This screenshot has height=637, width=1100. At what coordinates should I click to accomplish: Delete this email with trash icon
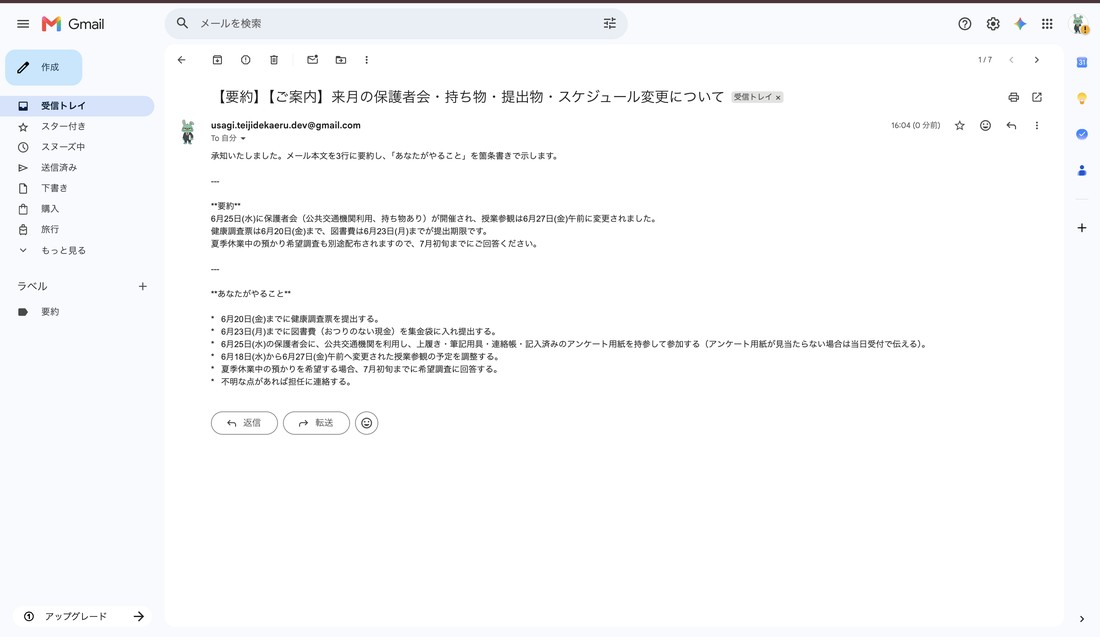tap(274, 60)
